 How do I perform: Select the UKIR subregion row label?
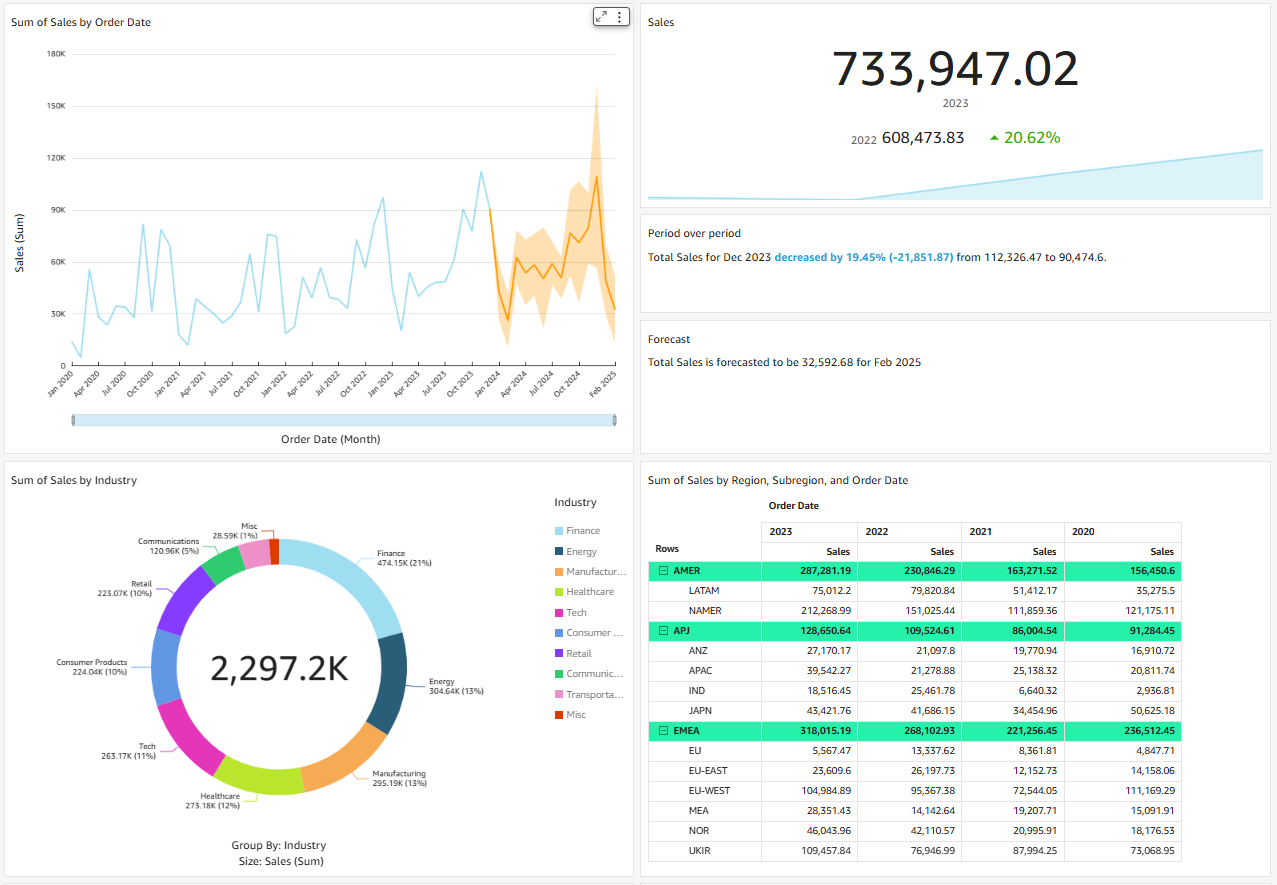pyautogui.click(x=701, y=851)
